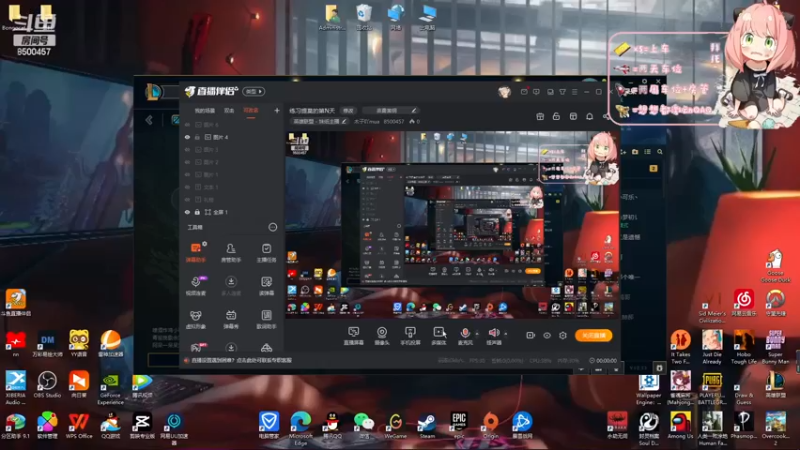
Task: Open the 英雄联盟 category selector
Action: (x=320, y=121)
